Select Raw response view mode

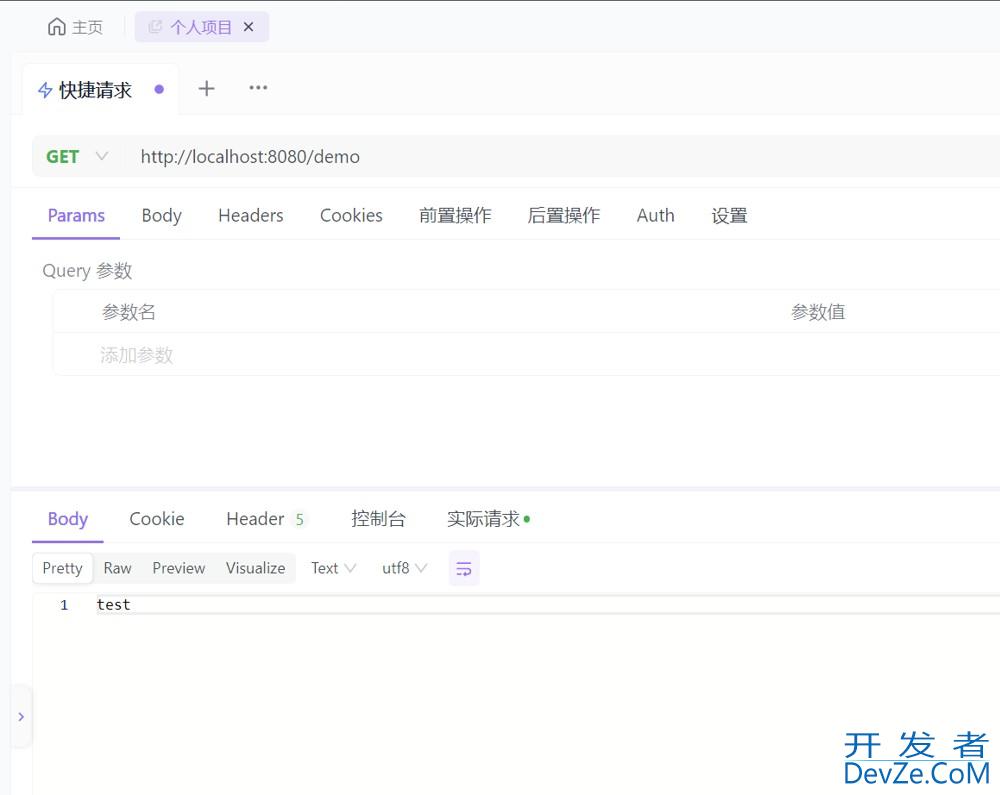[x=117, y=568]
